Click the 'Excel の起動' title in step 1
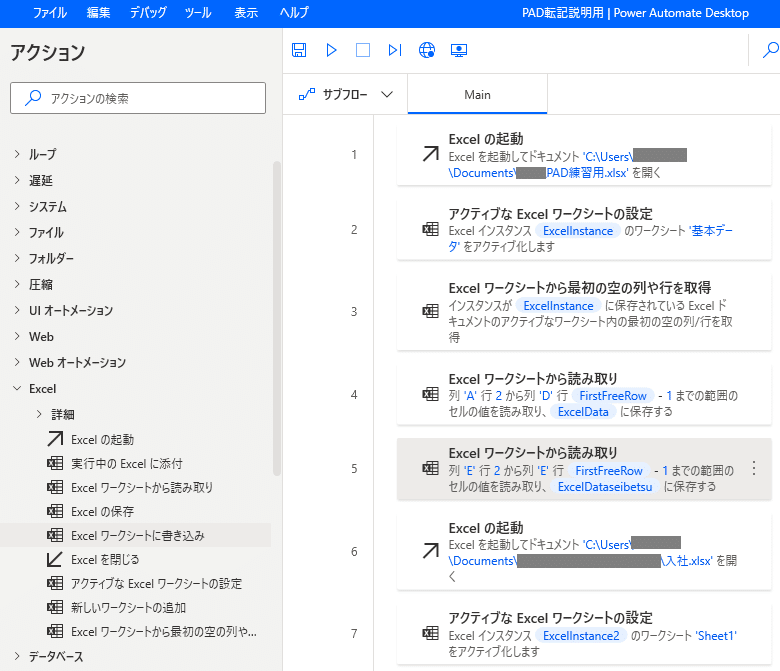This screenshot has width=780, height=671. [486, 139]
